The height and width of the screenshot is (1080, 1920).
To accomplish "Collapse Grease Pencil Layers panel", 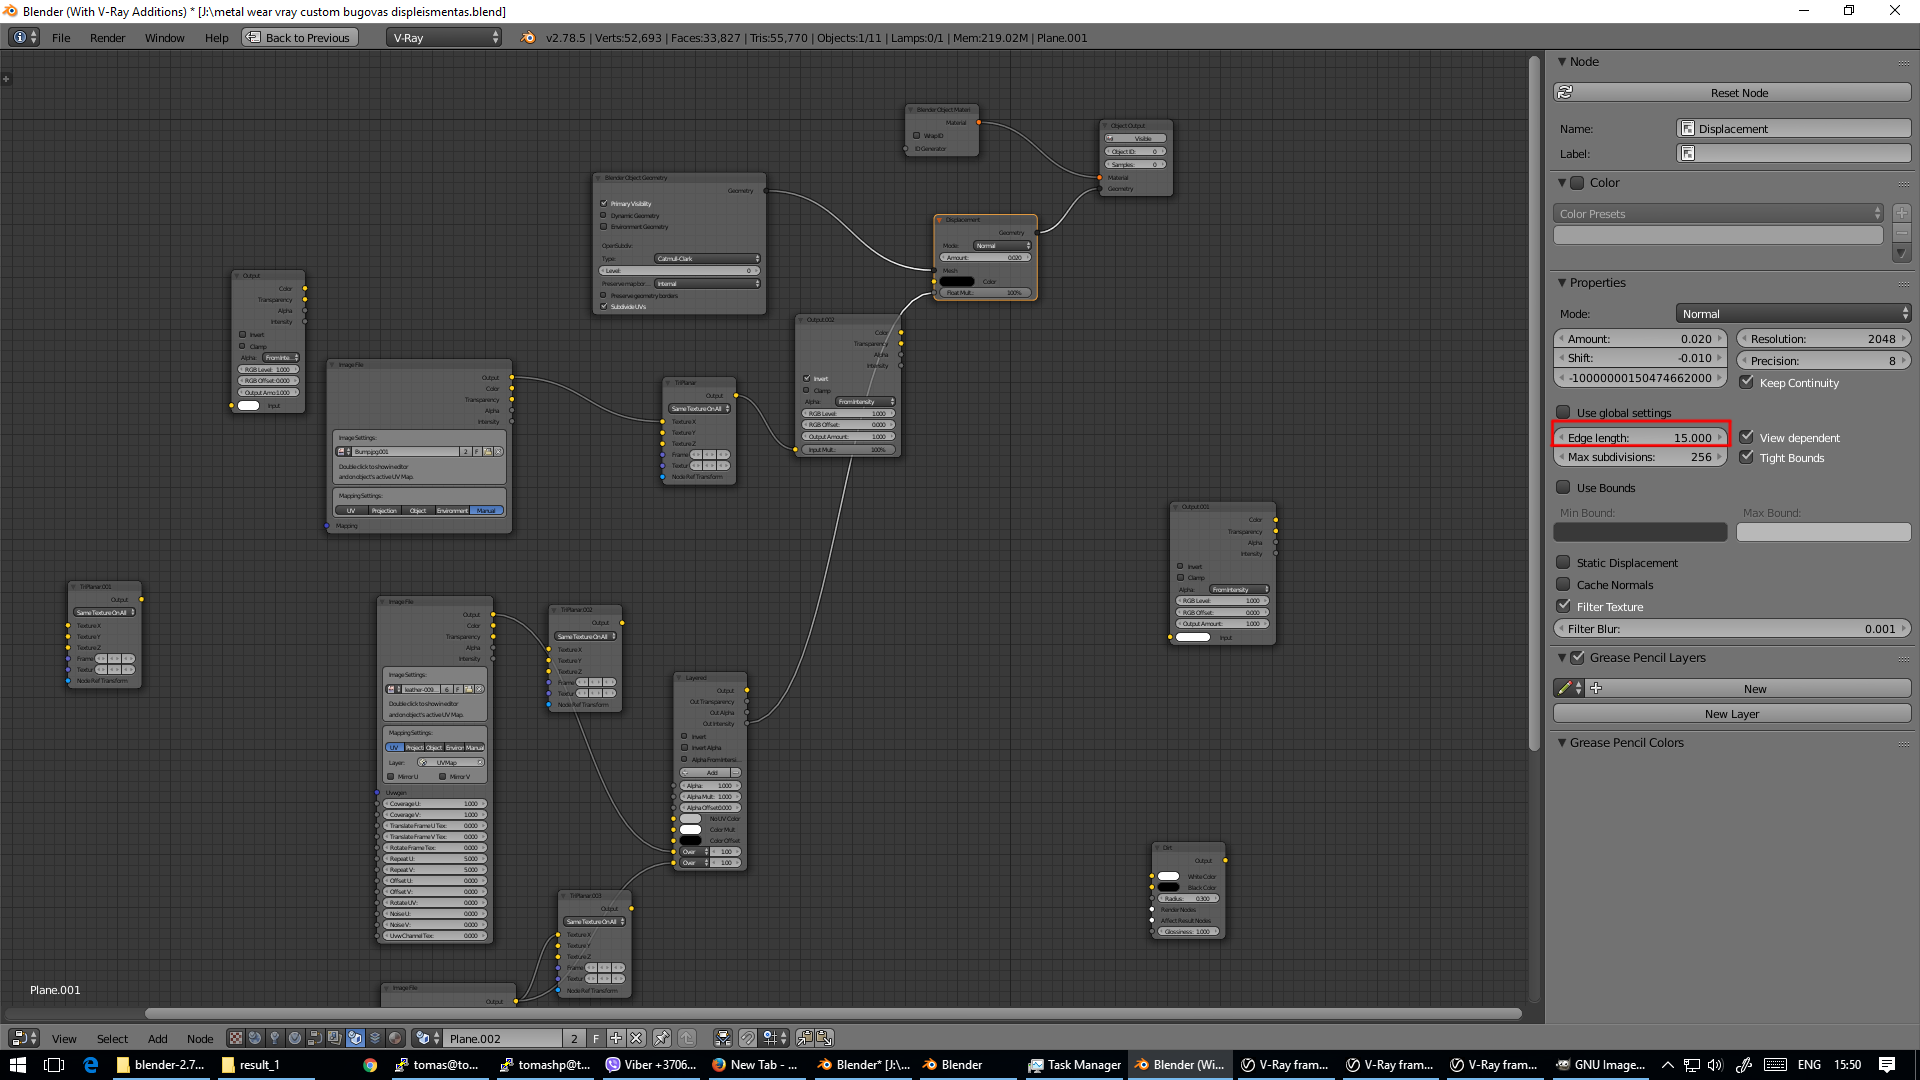I will 1562,657.
